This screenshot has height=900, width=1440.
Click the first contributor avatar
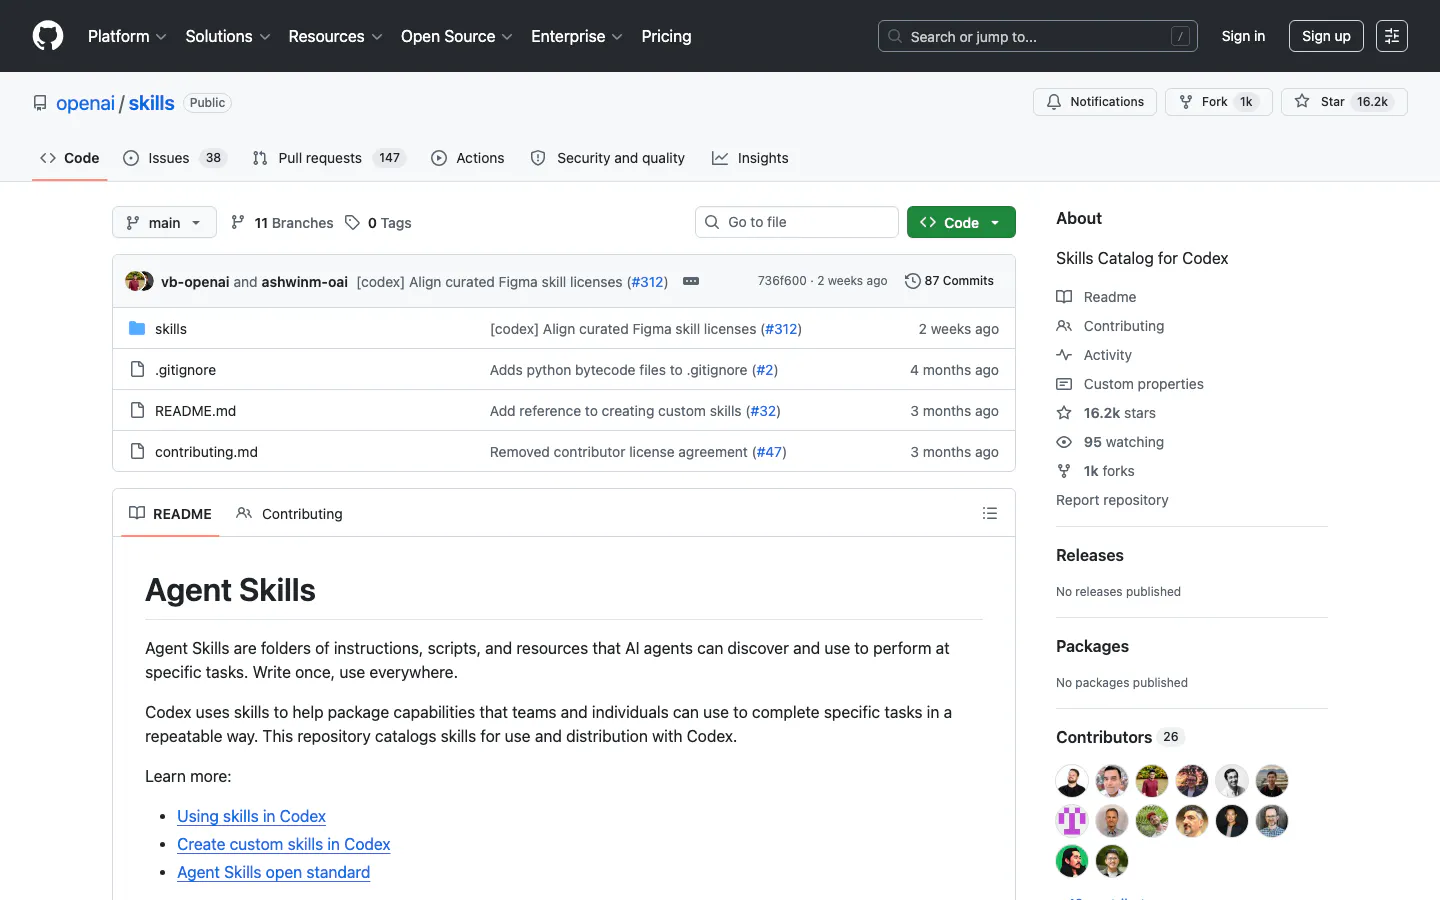1072,781
